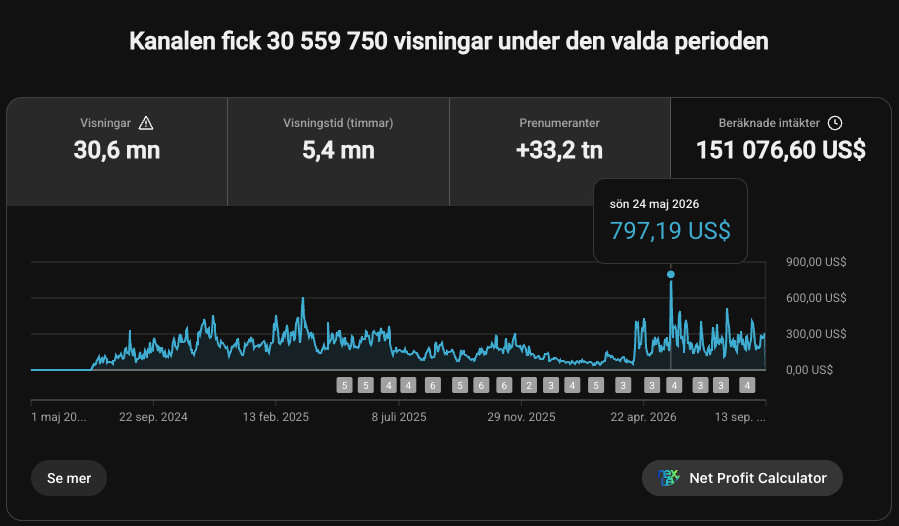Image resolution: width=899 pixels, height=526 pixels.
Task: Click the video marker badge labeled 2
Action: [529, 385]
